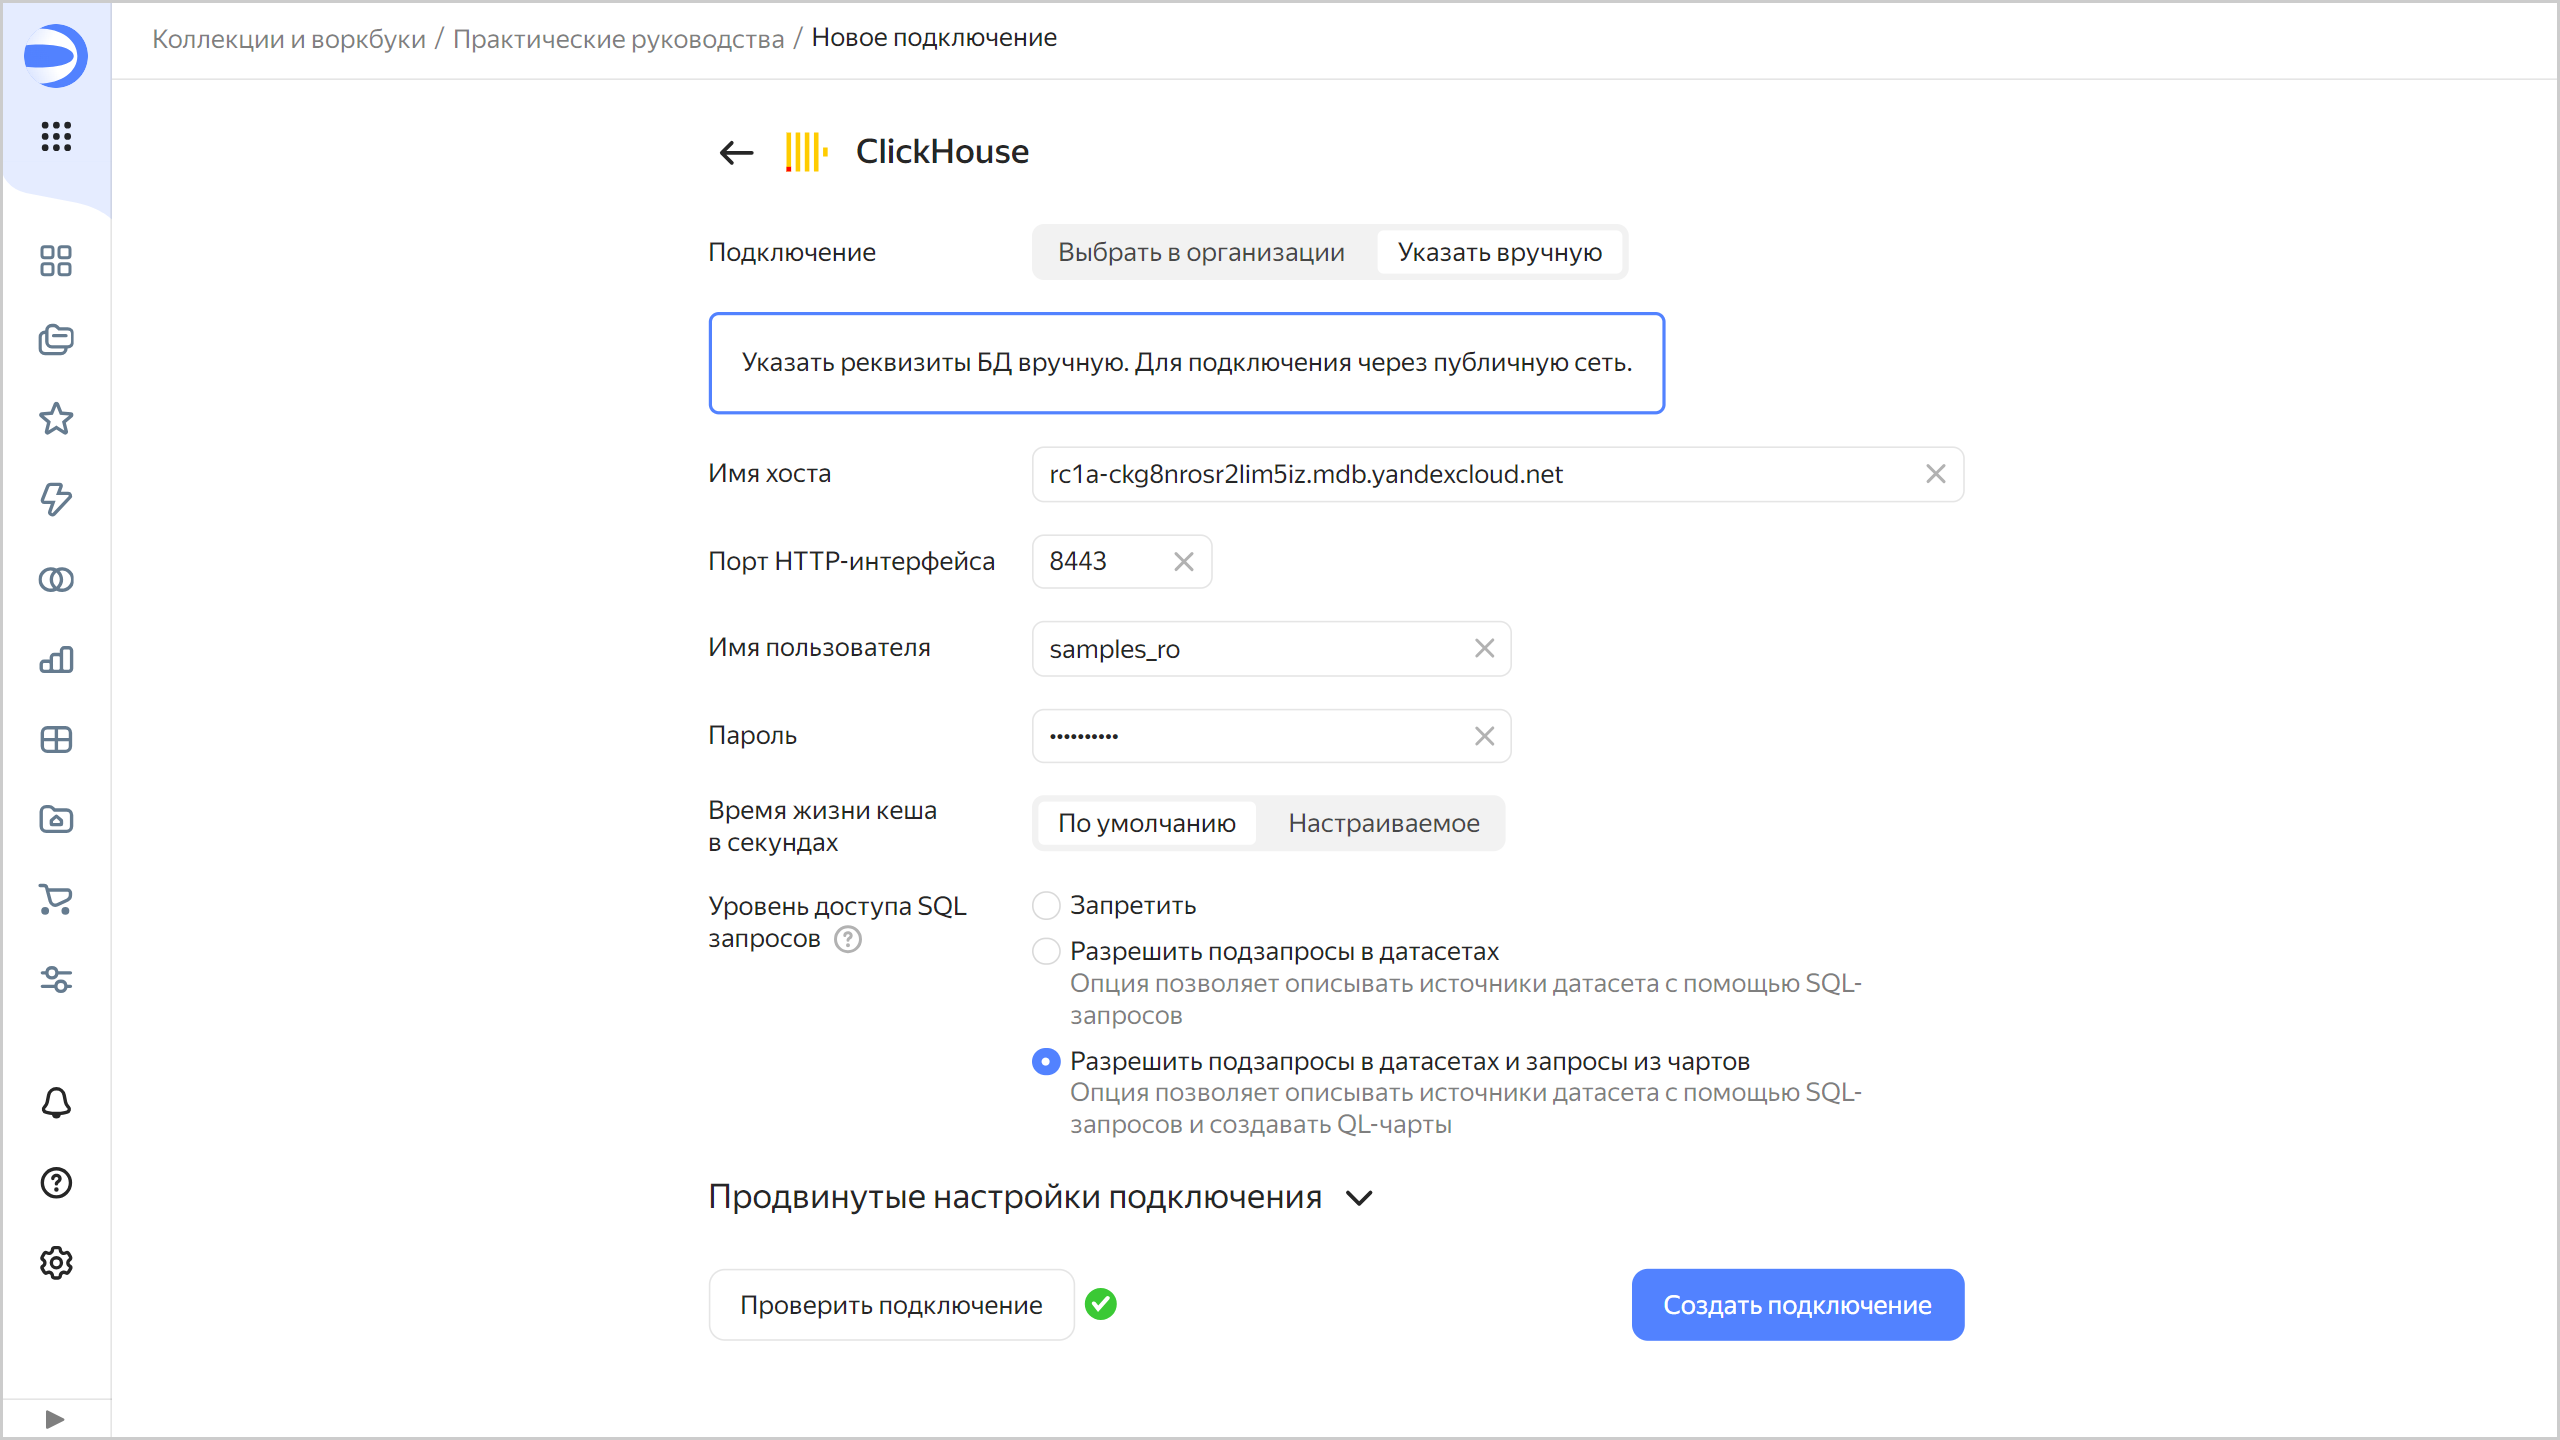
Task: Switch cache lifetime to Настраиваемое
Action: coord(1384,823)
